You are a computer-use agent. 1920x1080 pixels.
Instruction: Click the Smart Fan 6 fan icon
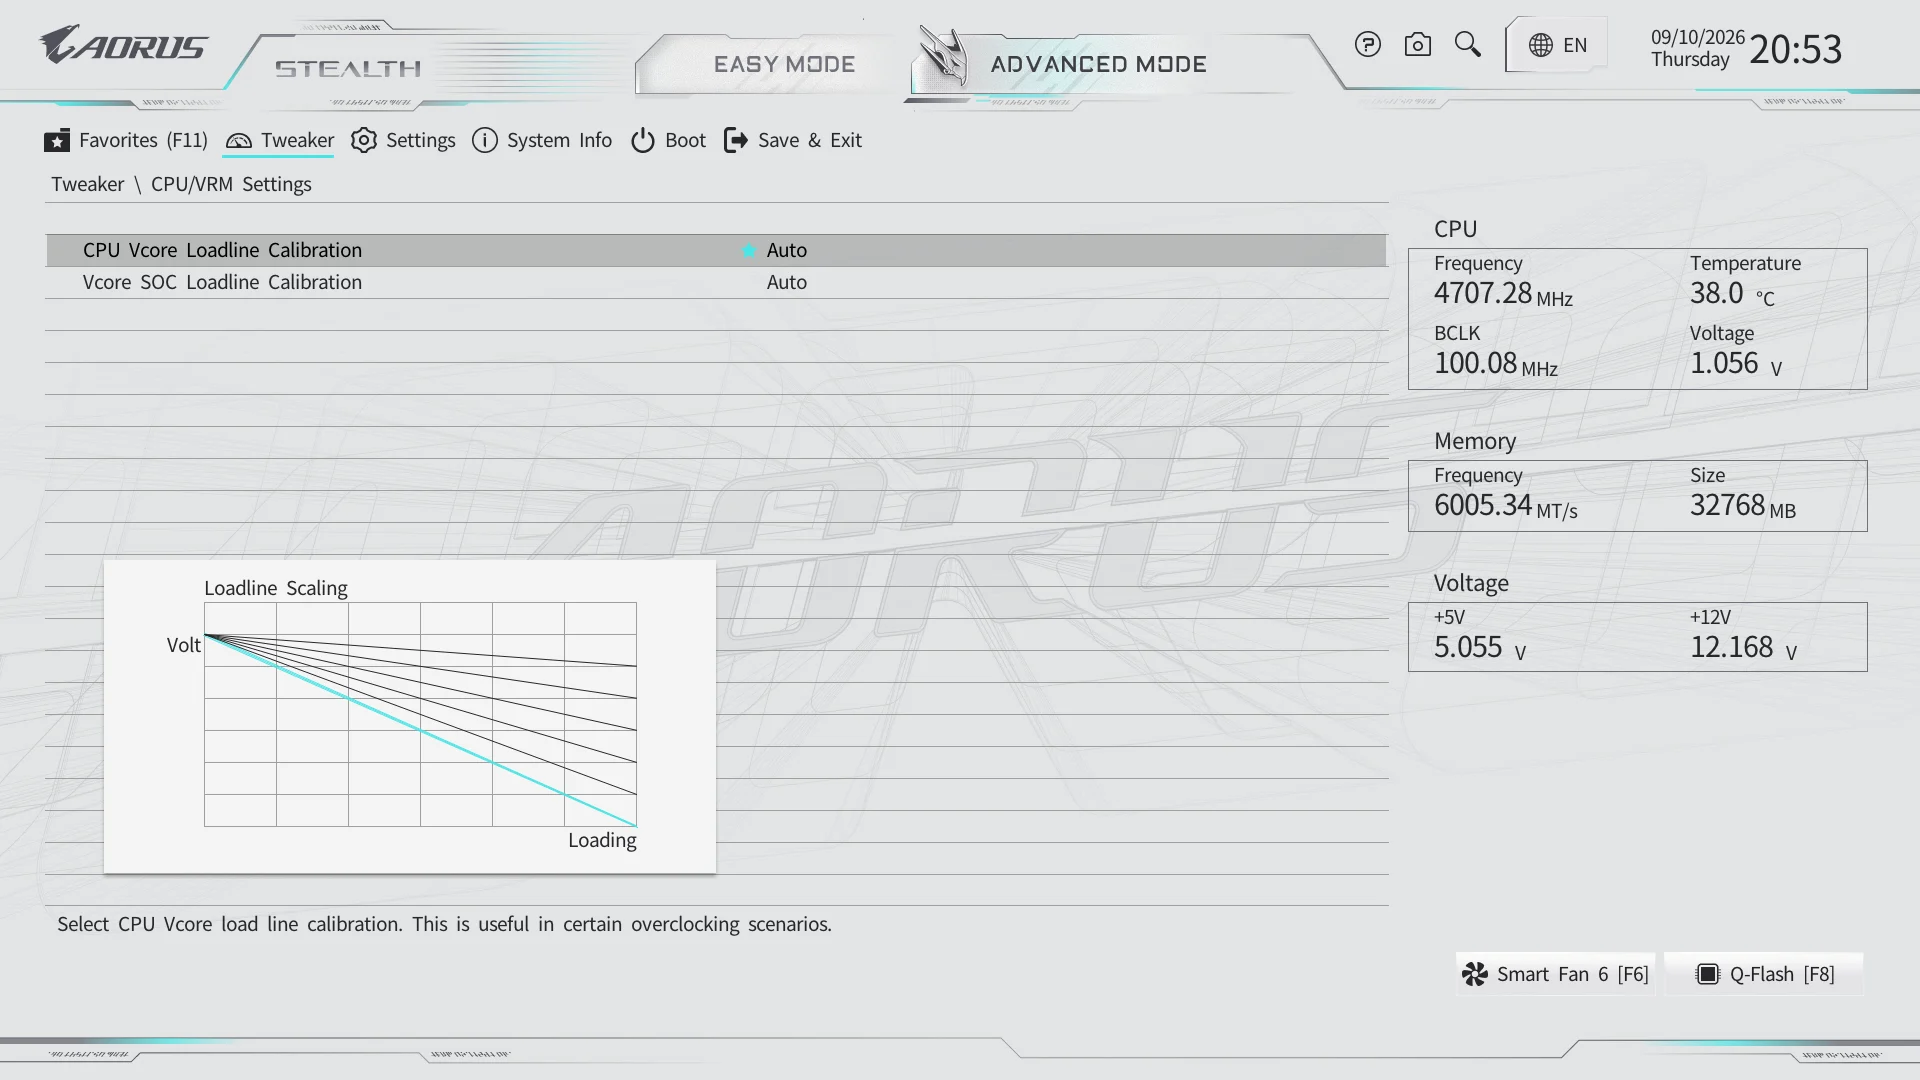1475,974
